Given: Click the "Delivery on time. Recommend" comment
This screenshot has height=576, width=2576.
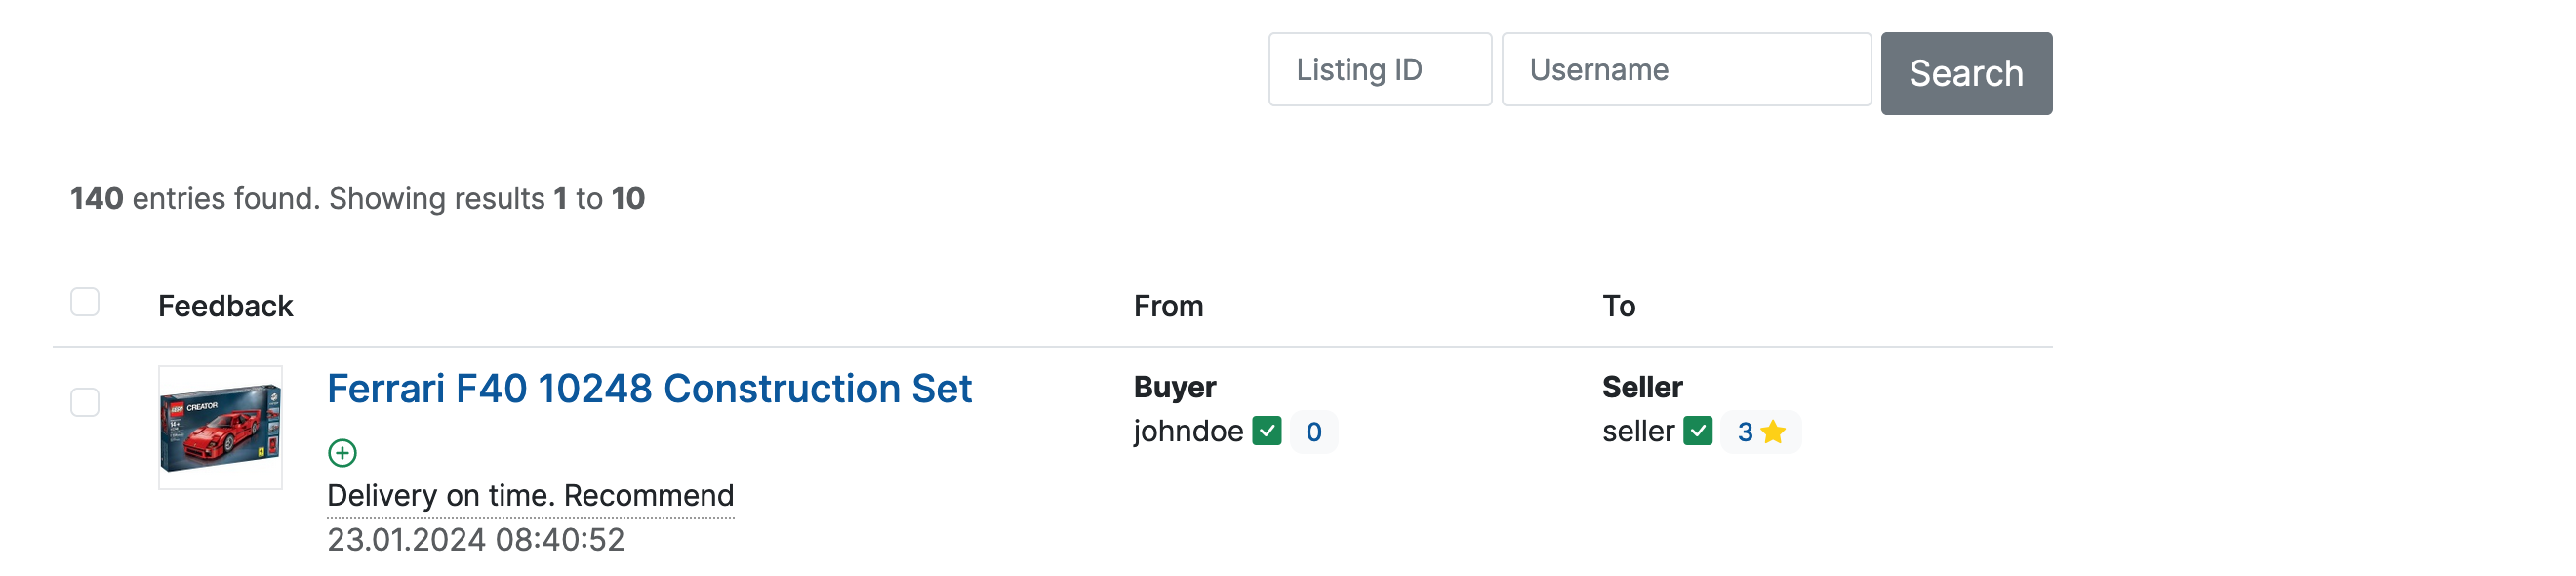Looking at the screenshot, I should coord(530,496).
